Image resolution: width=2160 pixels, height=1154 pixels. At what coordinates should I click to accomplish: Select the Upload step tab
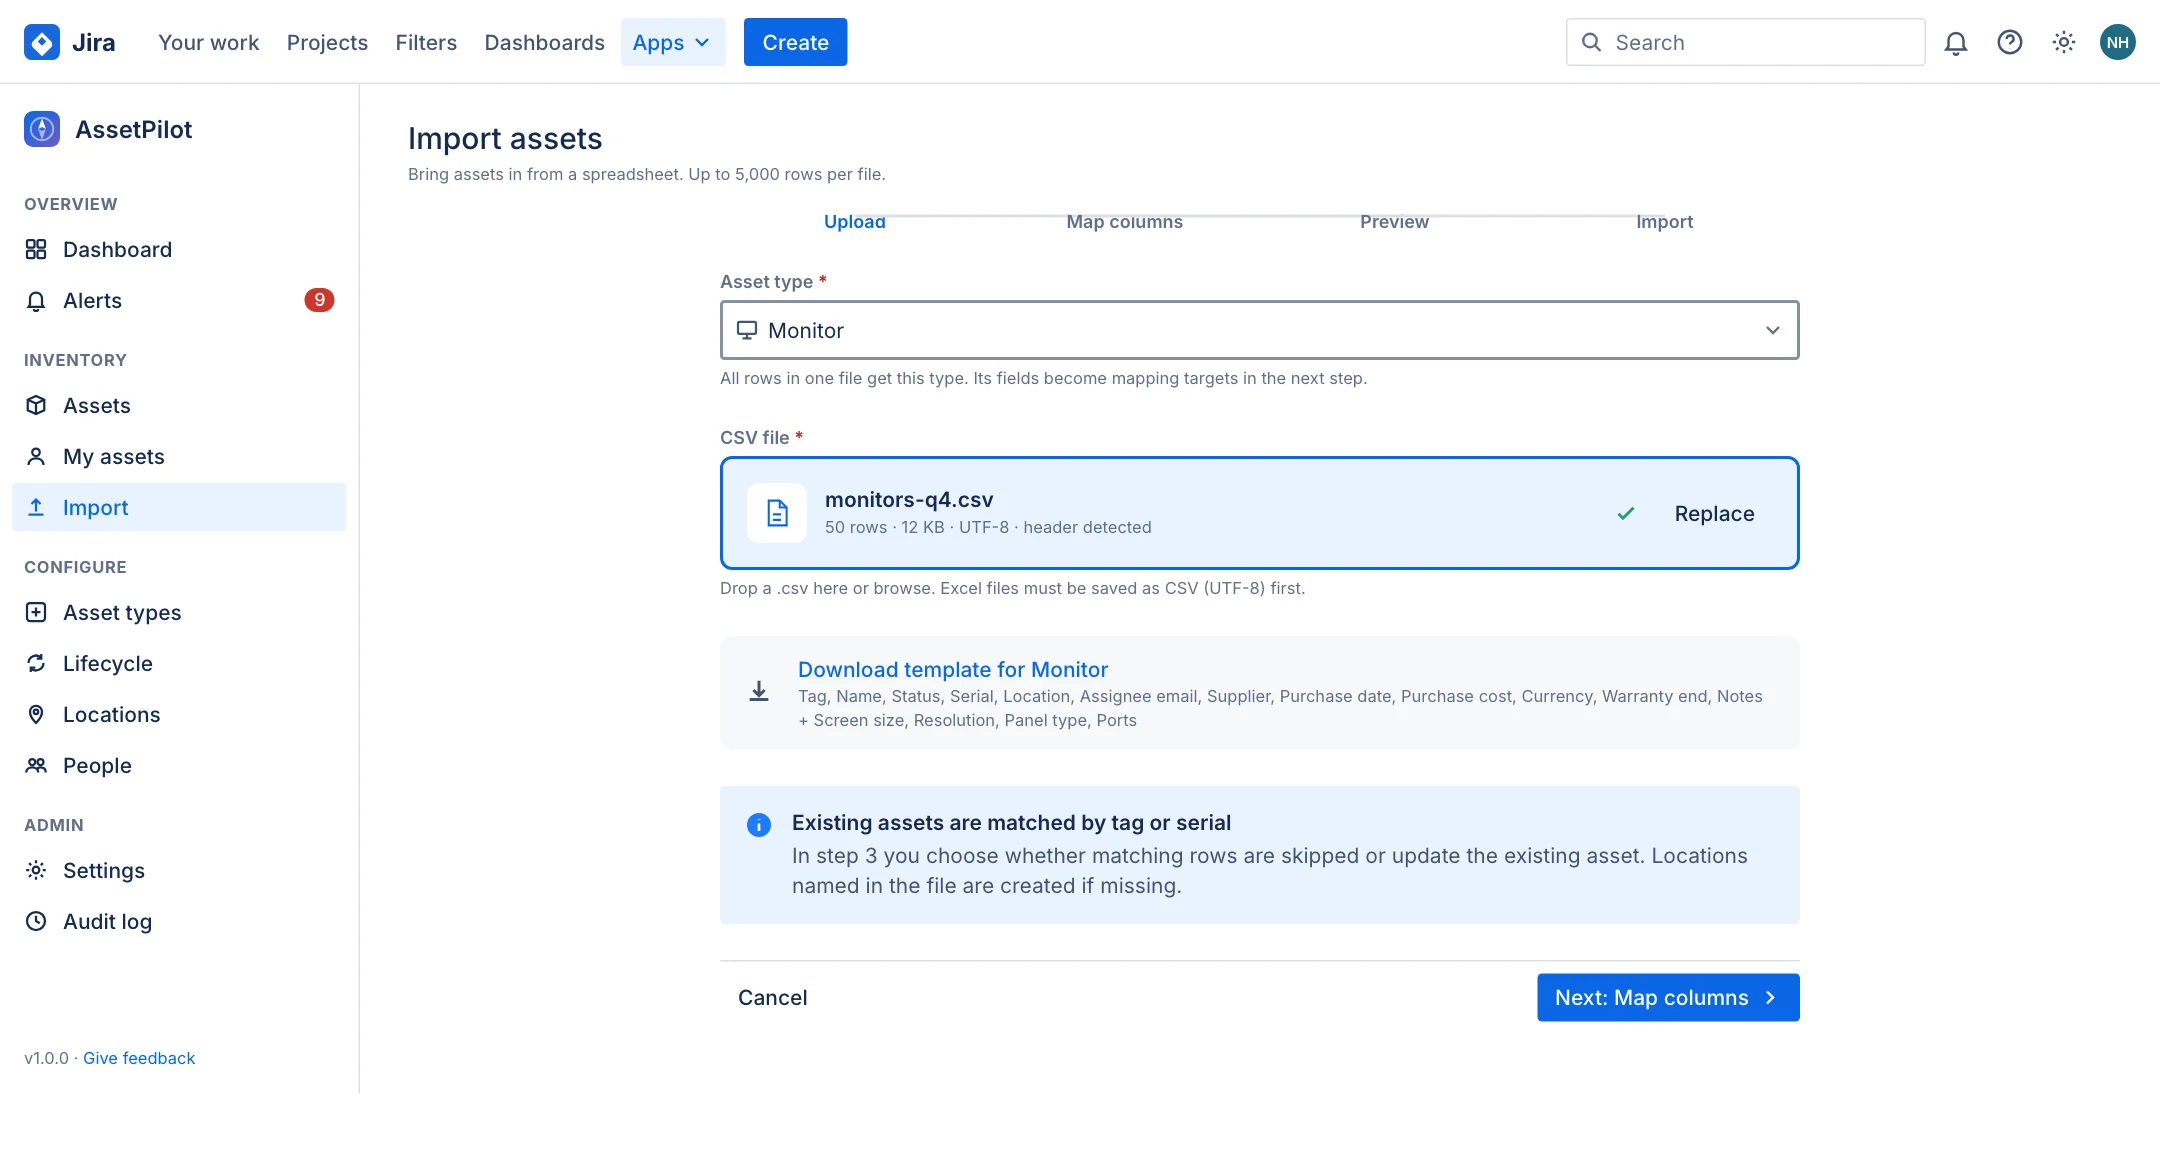[855, 221]
